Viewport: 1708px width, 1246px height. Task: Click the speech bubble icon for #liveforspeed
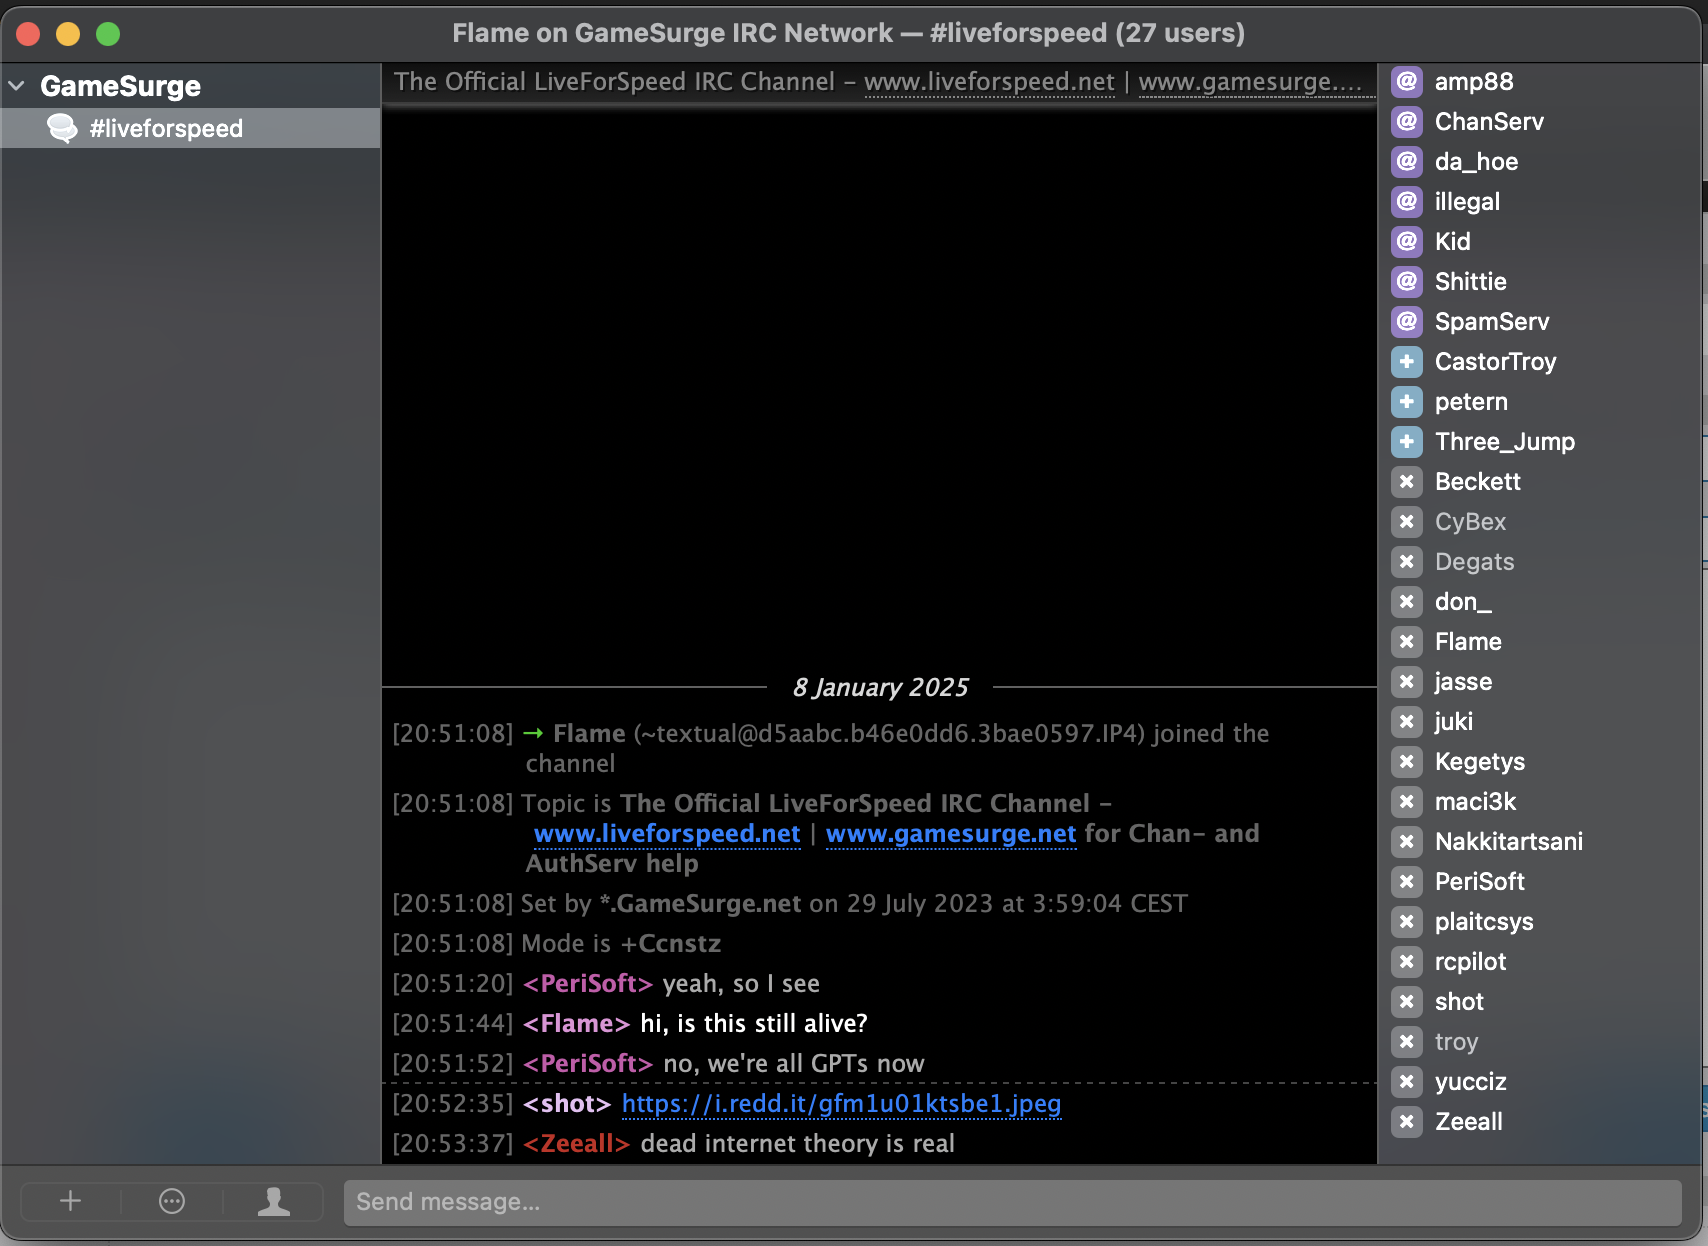(62, 128)
